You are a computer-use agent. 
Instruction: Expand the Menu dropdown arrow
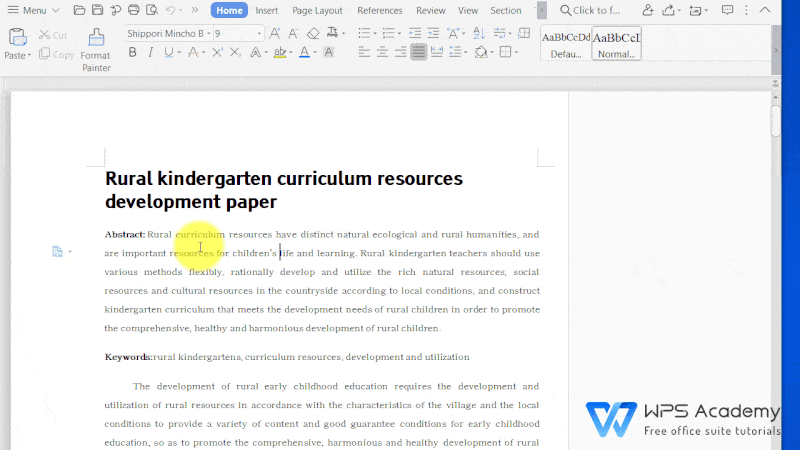point(54,10)
